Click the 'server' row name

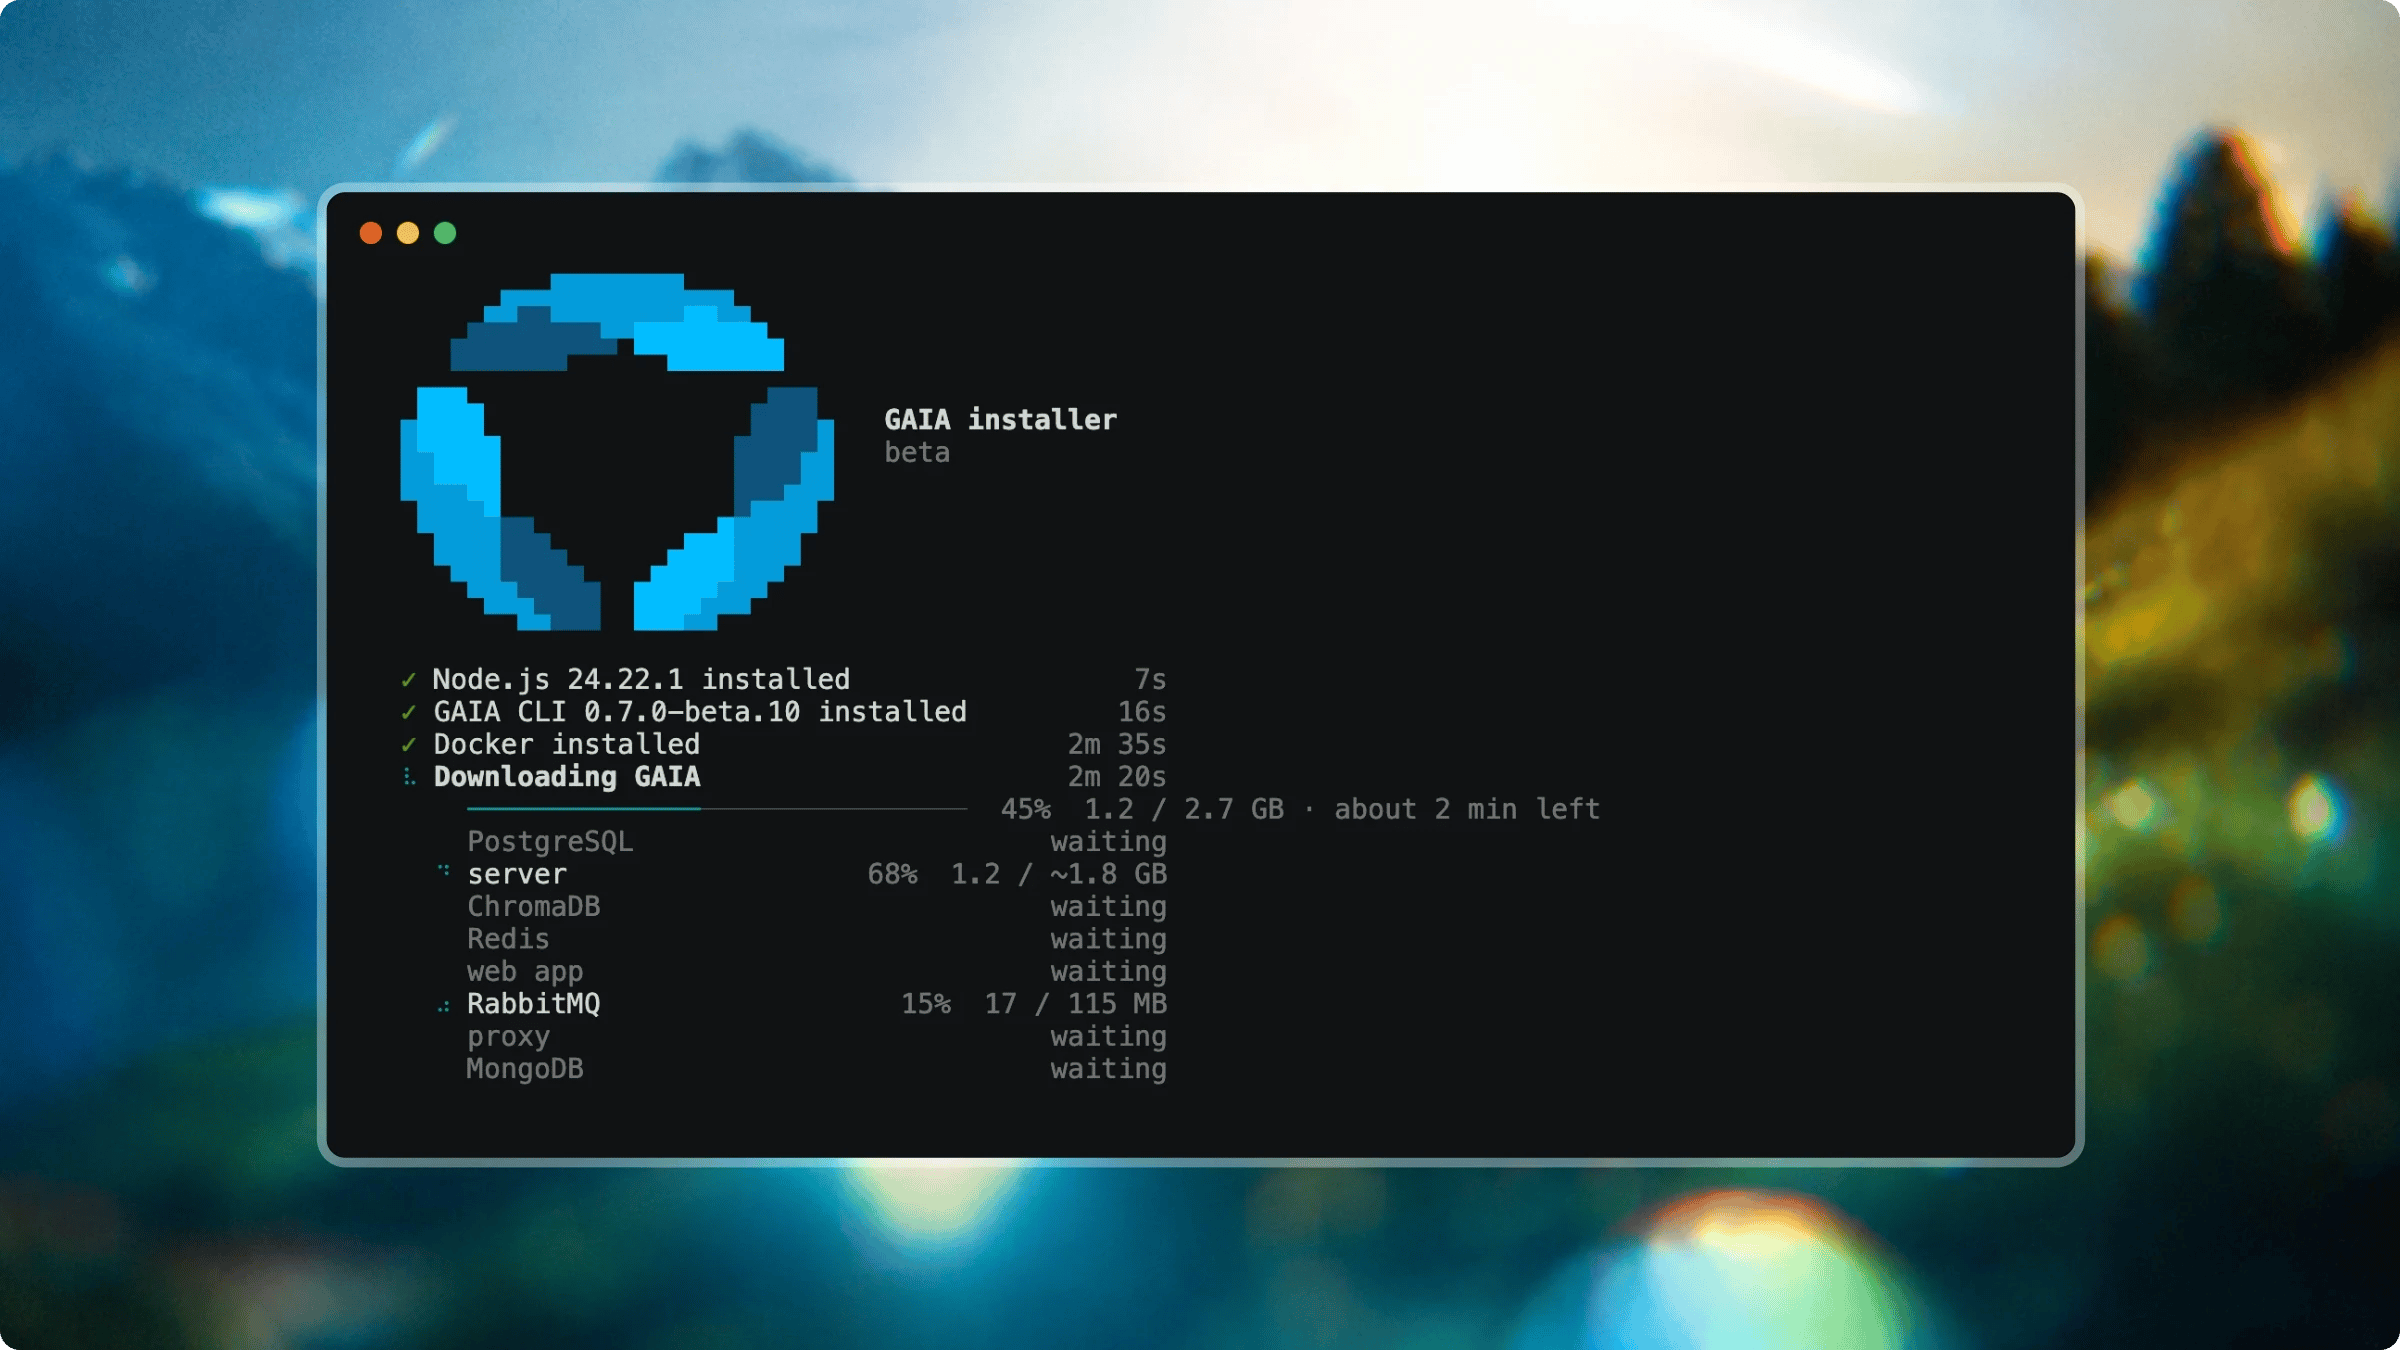517,874
